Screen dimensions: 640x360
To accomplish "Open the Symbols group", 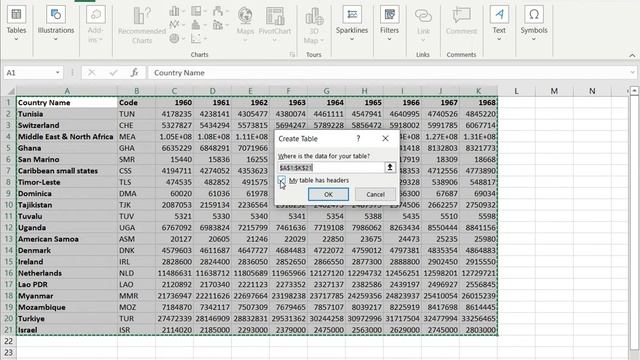I will click(x=534, y=23).
